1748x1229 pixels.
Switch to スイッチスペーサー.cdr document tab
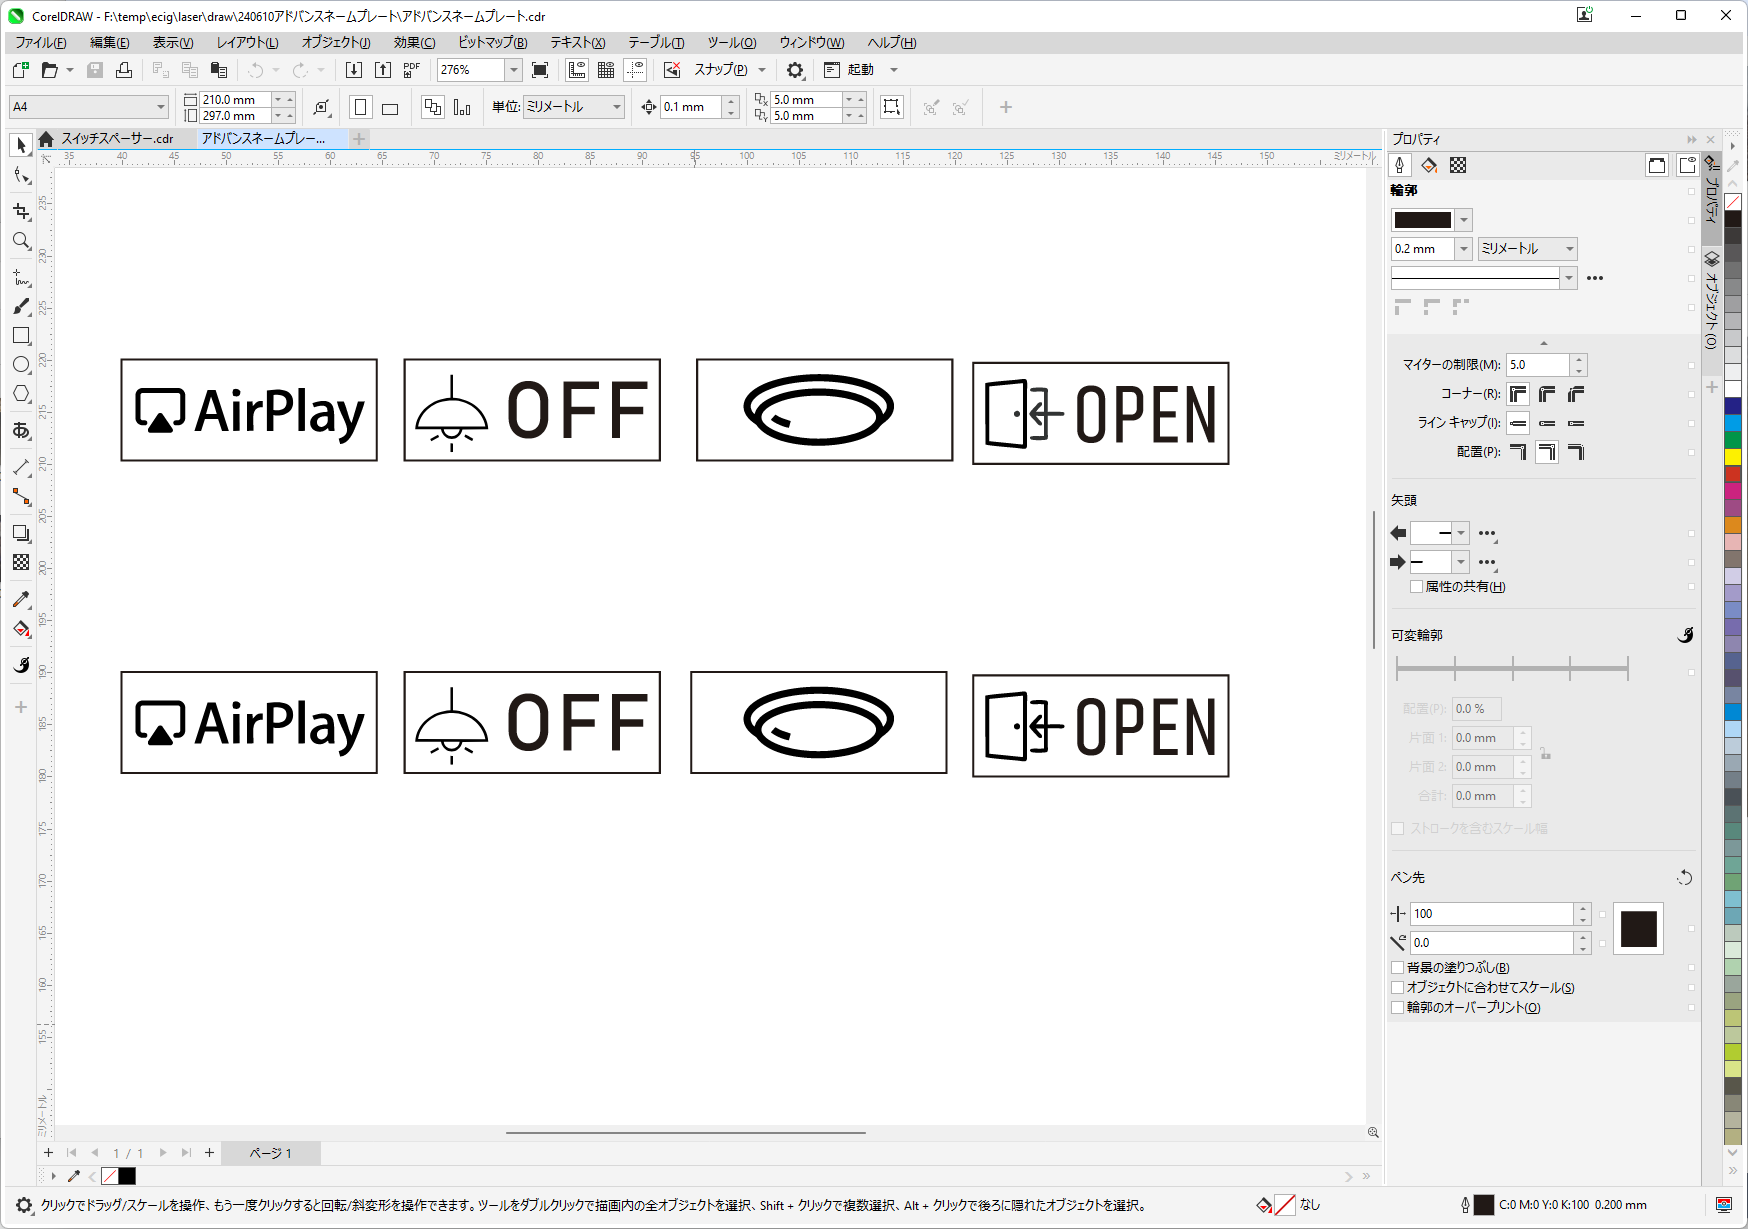coord(117,139)
